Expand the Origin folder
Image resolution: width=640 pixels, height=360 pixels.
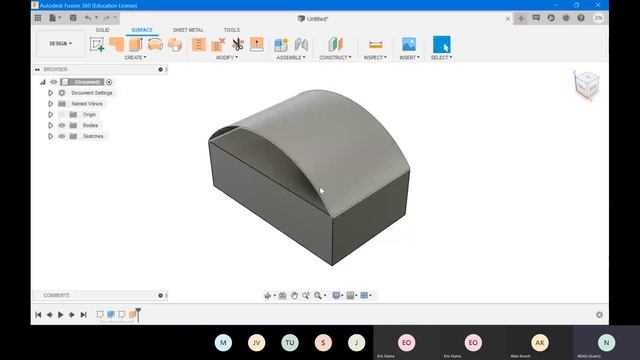pos(51,115)
